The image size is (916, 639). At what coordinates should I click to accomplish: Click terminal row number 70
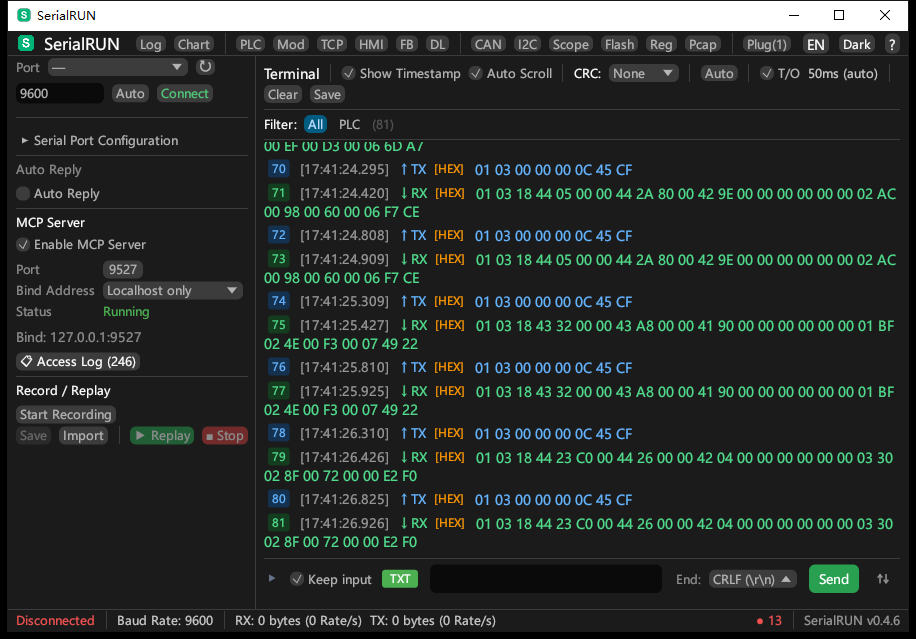pyautogui.click(x=279, y=169)
